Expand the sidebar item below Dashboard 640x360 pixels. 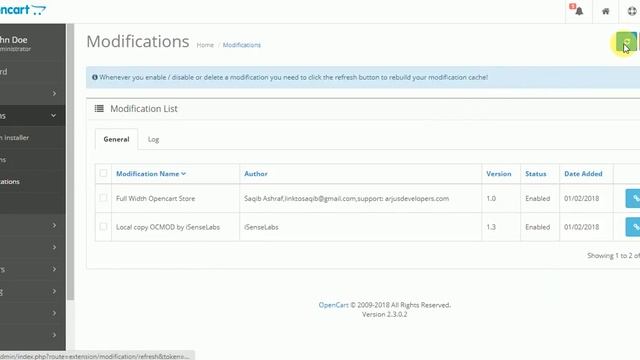(54, 93)
